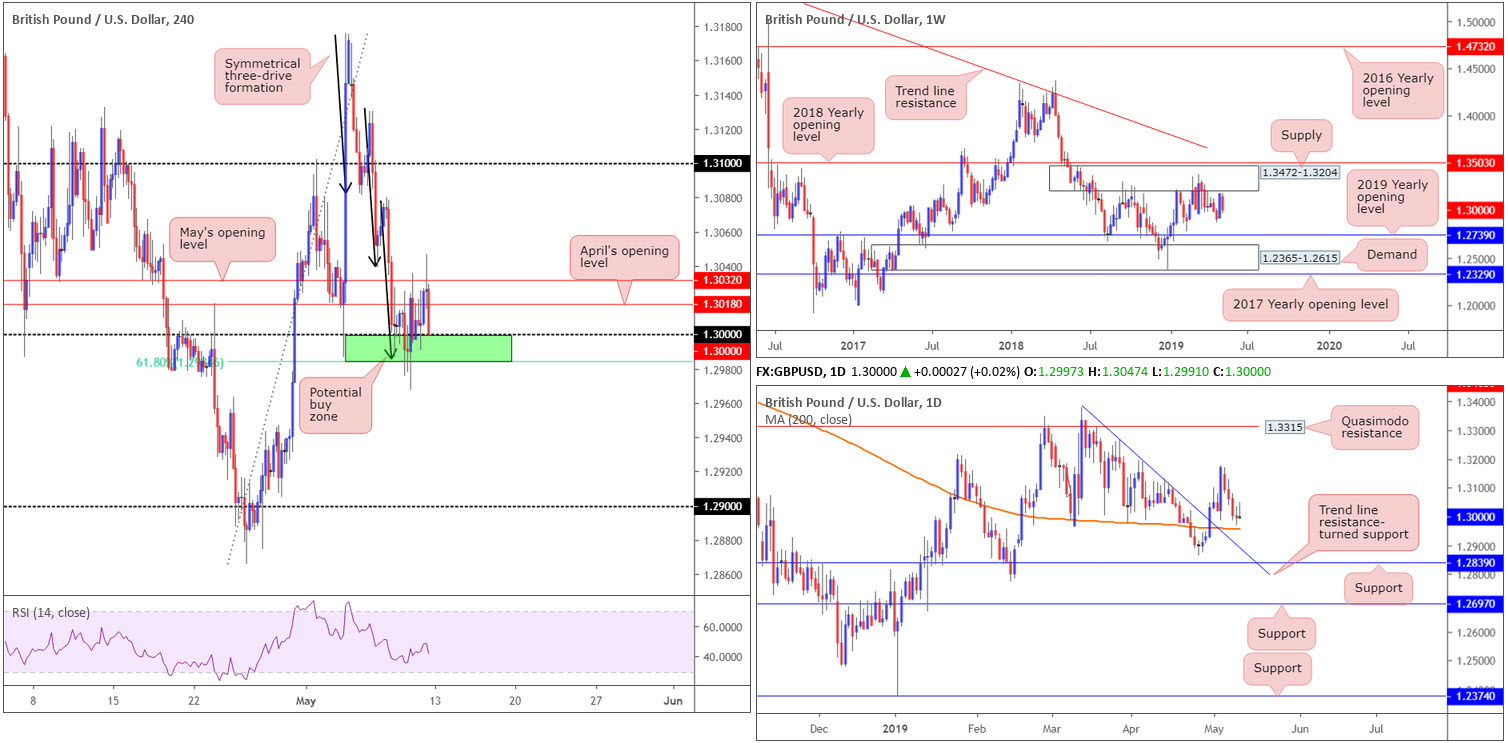
Task: Select the blue 1.26970 price label
Action: (x=1477, y=605)
